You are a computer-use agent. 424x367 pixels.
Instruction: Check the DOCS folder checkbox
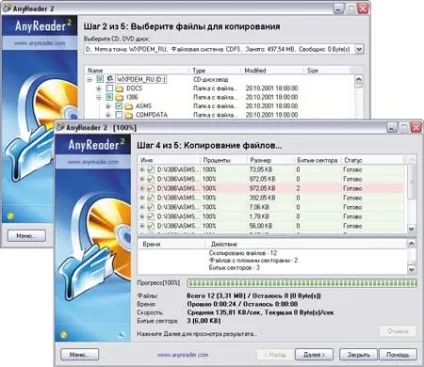point(109,88)
